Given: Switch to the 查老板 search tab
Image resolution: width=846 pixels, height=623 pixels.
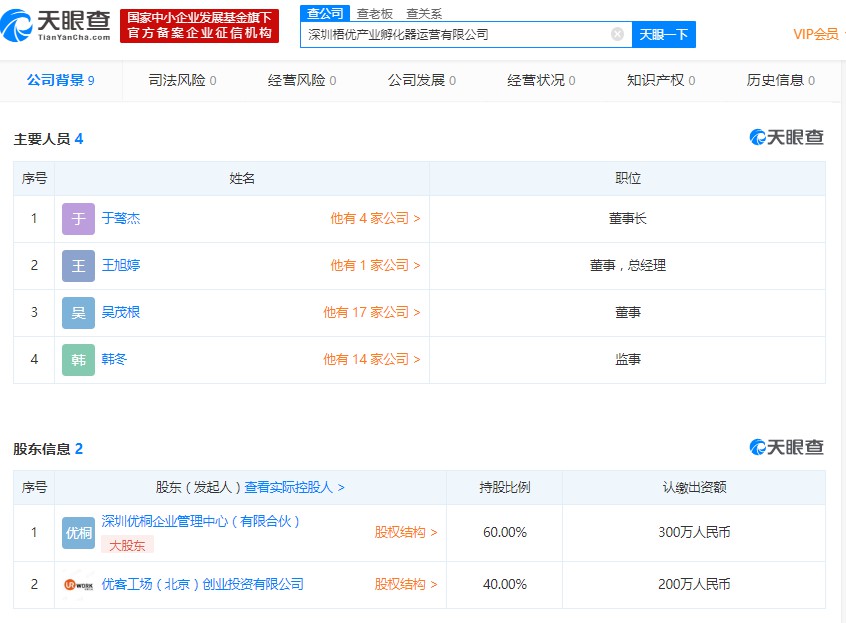Looking at the screenshot, I should click(x=374, y=13).
